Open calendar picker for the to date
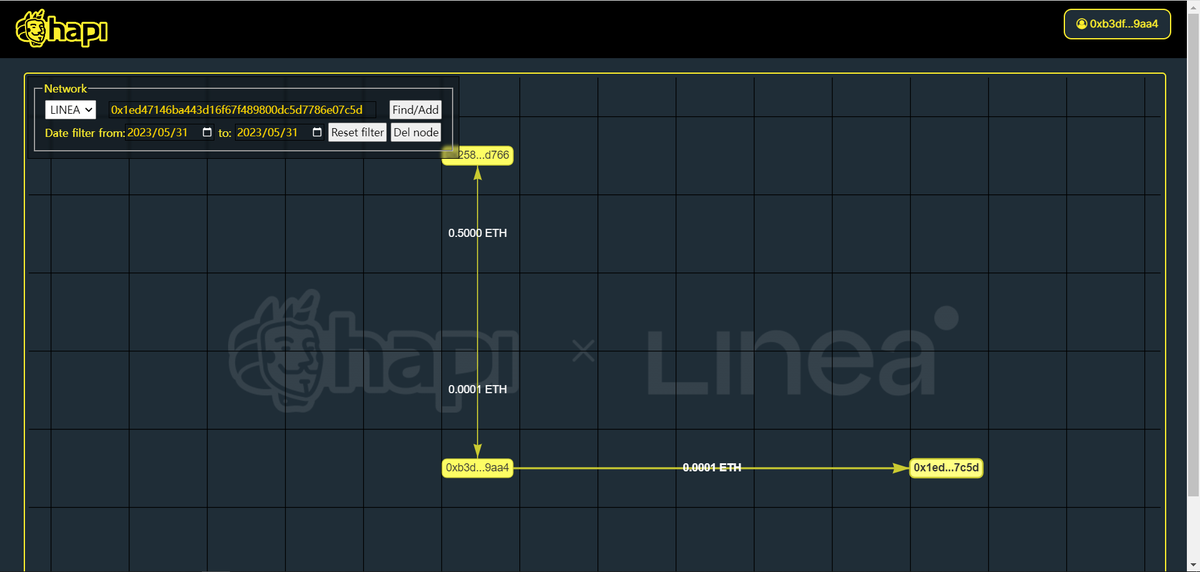 [x=318, y=132]
